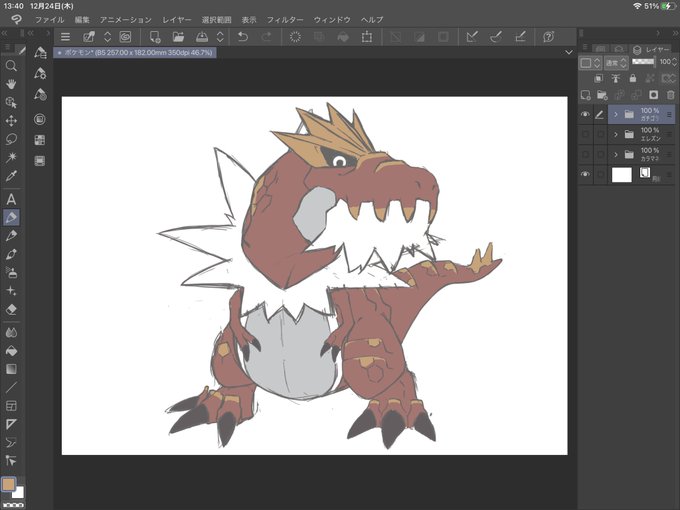This screenshot has height=510, width=680.
Task: Expand the カラマネ layer folder
Action: 615,155
